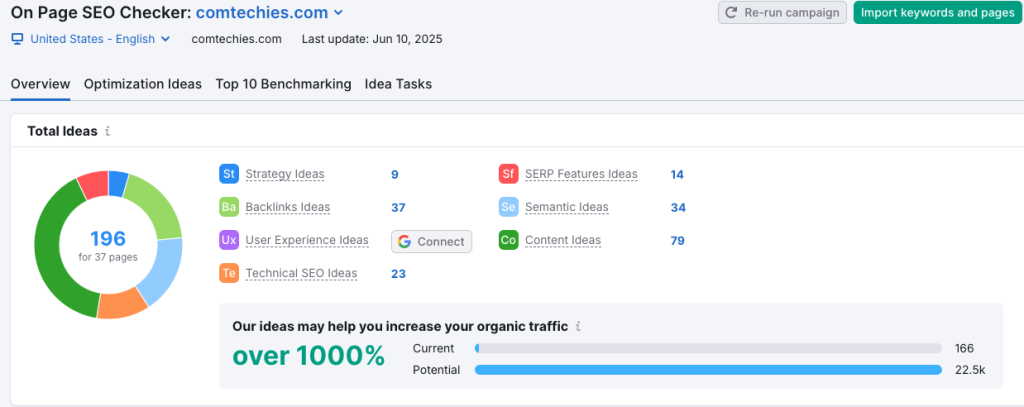1024x407 pixels.
Task: Switch to the Overview tab
Action: coord(40,84)
